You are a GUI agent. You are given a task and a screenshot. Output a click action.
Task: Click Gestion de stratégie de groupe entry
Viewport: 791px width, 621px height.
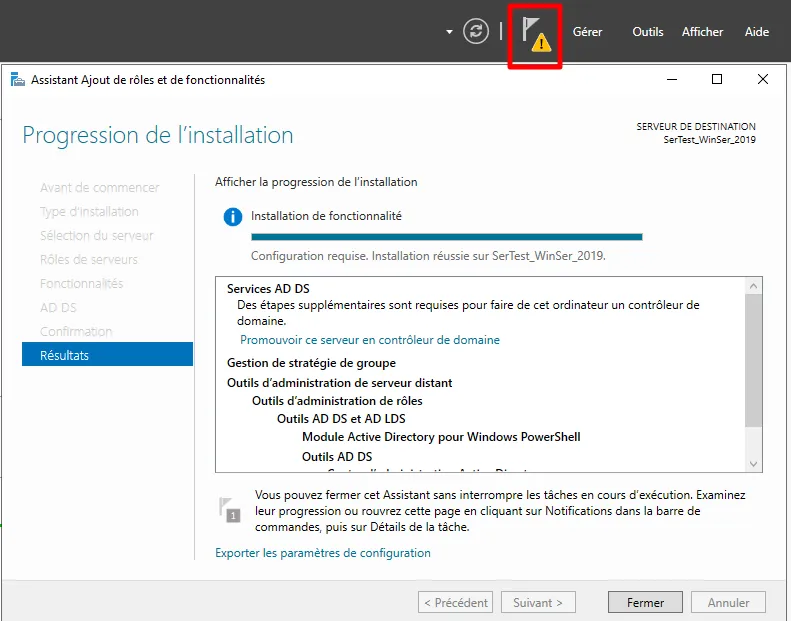pos(311,363)
